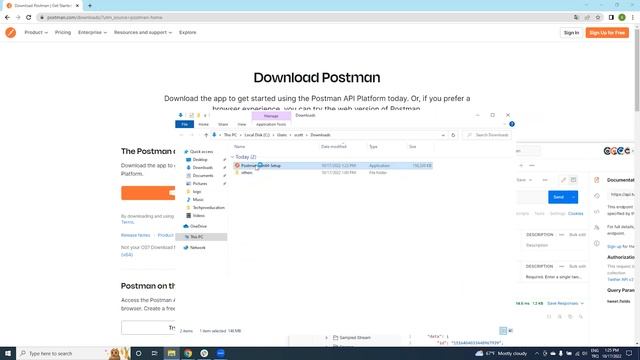Open File Explorer from the taskbar

[171, 353]
